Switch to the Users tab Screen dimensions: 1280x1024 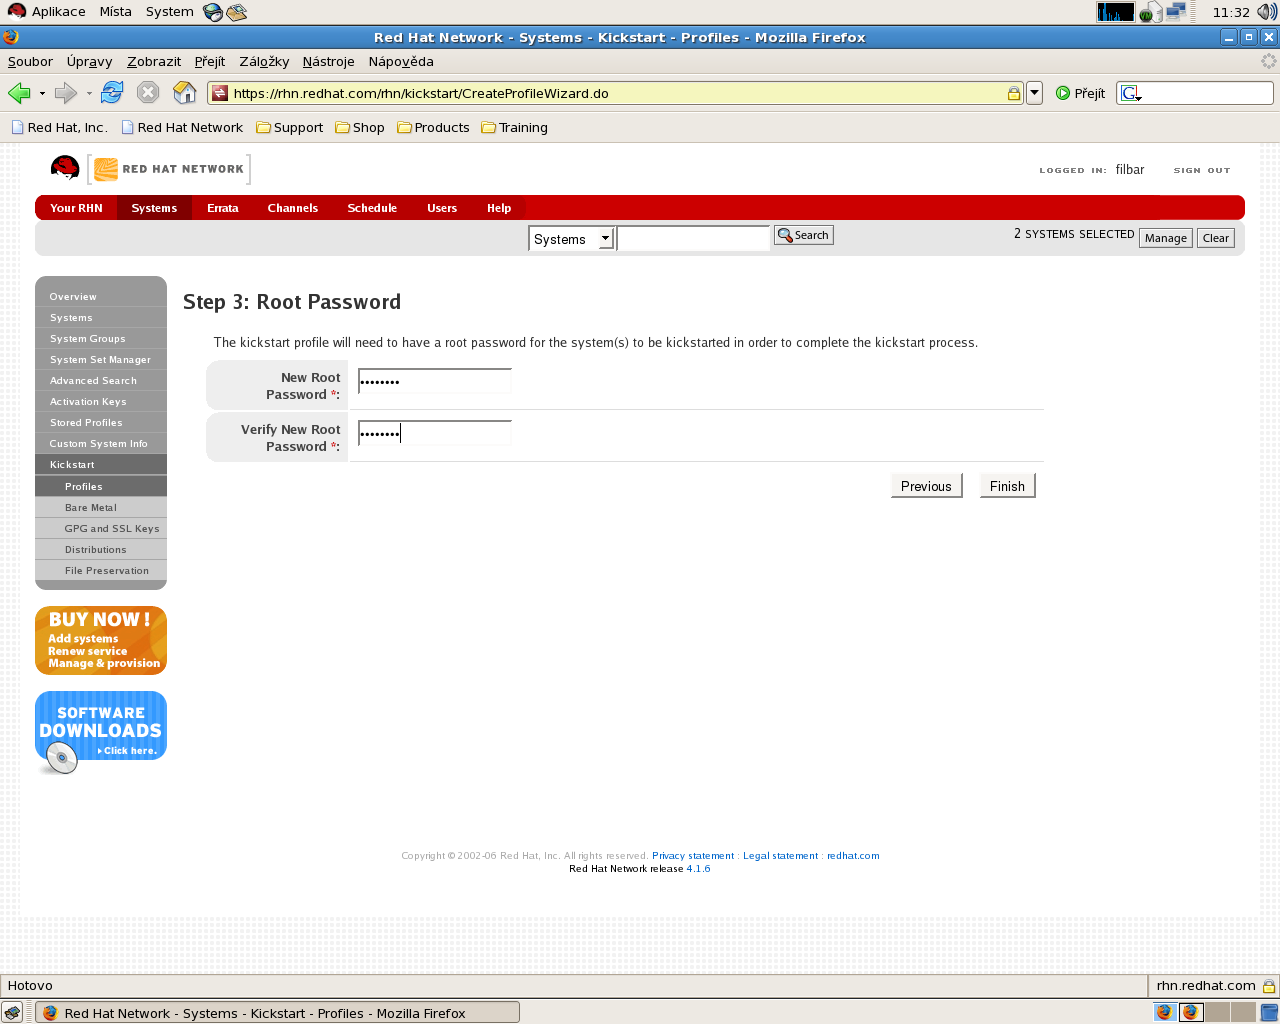442,208
